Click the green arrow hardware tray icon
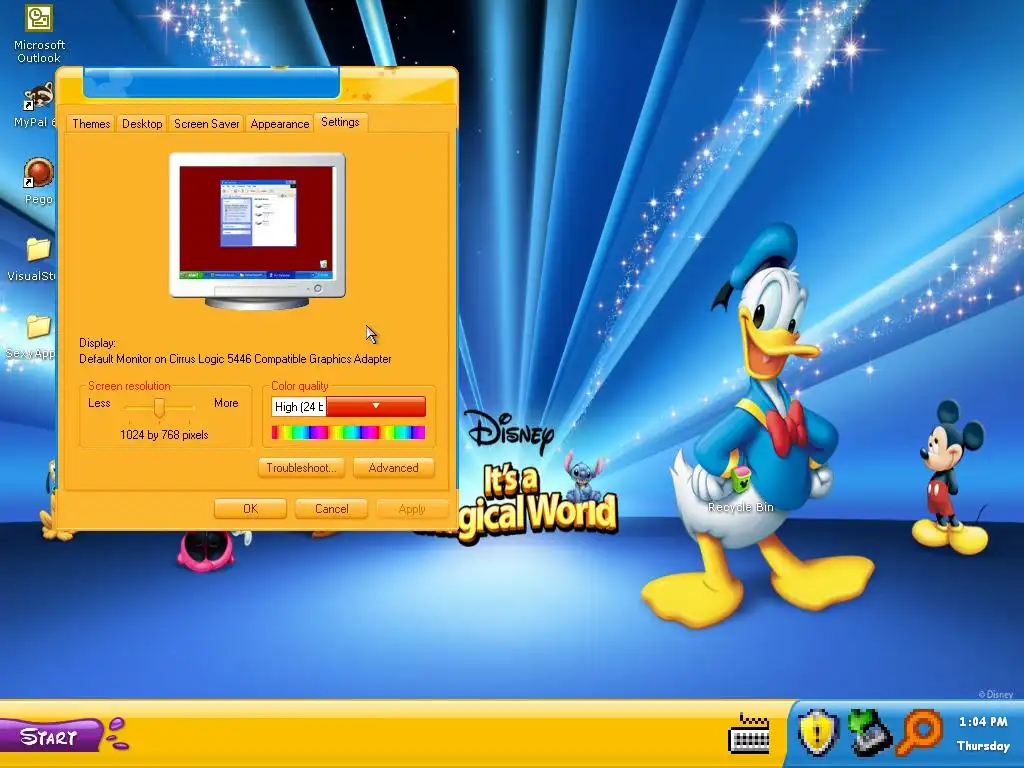Image resolution: width=1024 pixels, height=768 pixels. tap(869, 733)
